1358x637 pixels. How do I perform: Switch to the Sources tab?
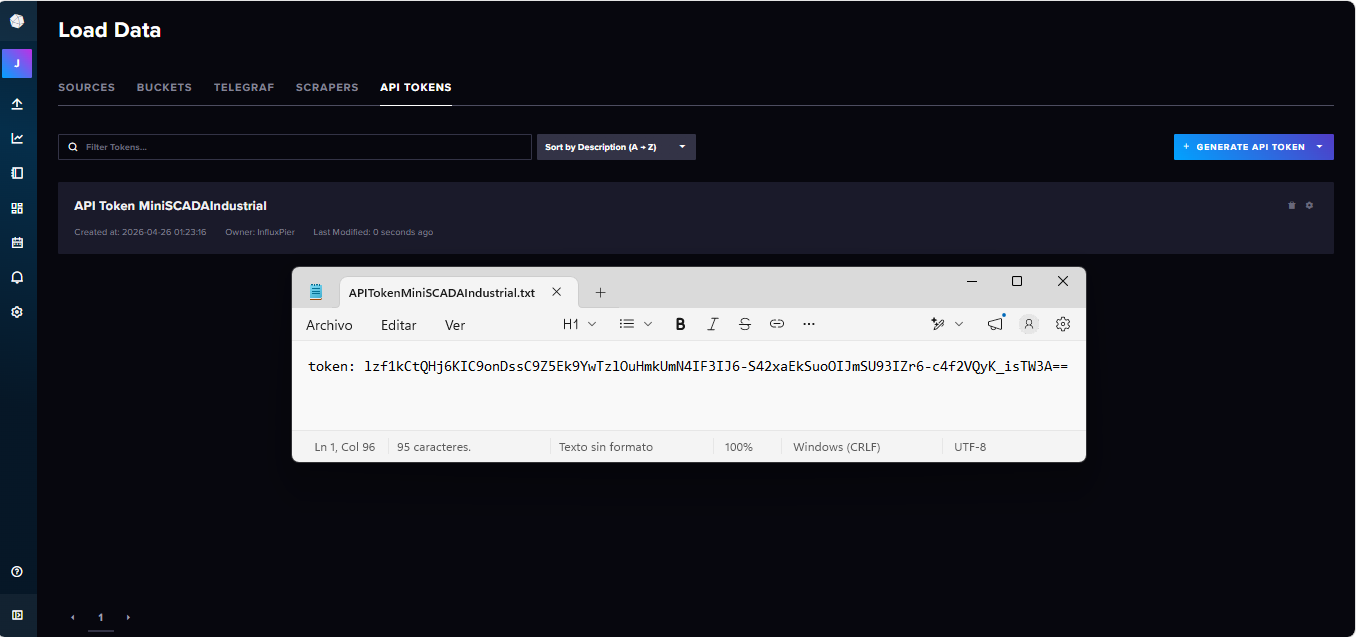pyautogui.click(x=86, y=88)
